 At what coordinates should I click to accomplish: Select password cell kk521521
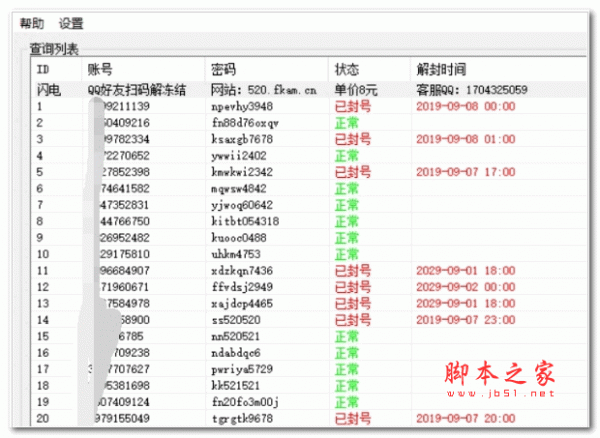[236, 386]
